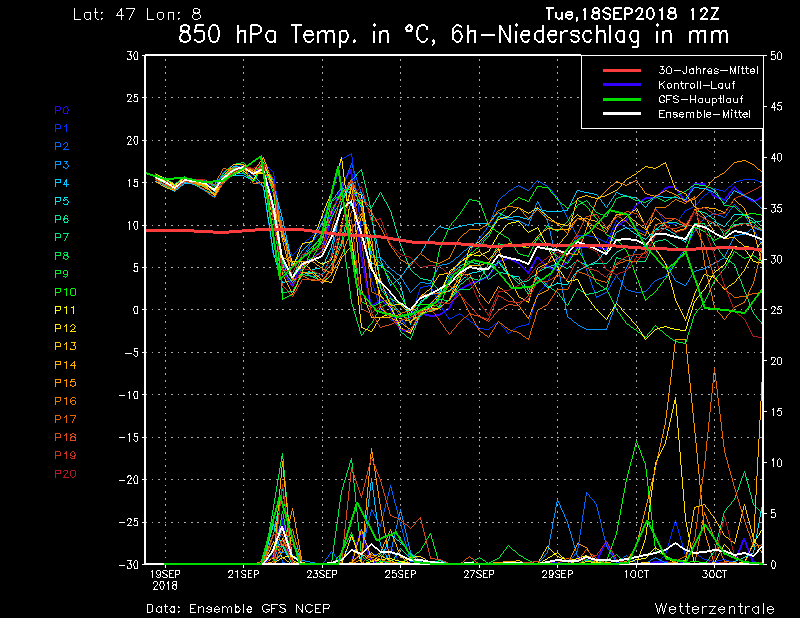Click the year "2018" below the 19SEP label
The image size is (800, 618).
tap(165, 585)
